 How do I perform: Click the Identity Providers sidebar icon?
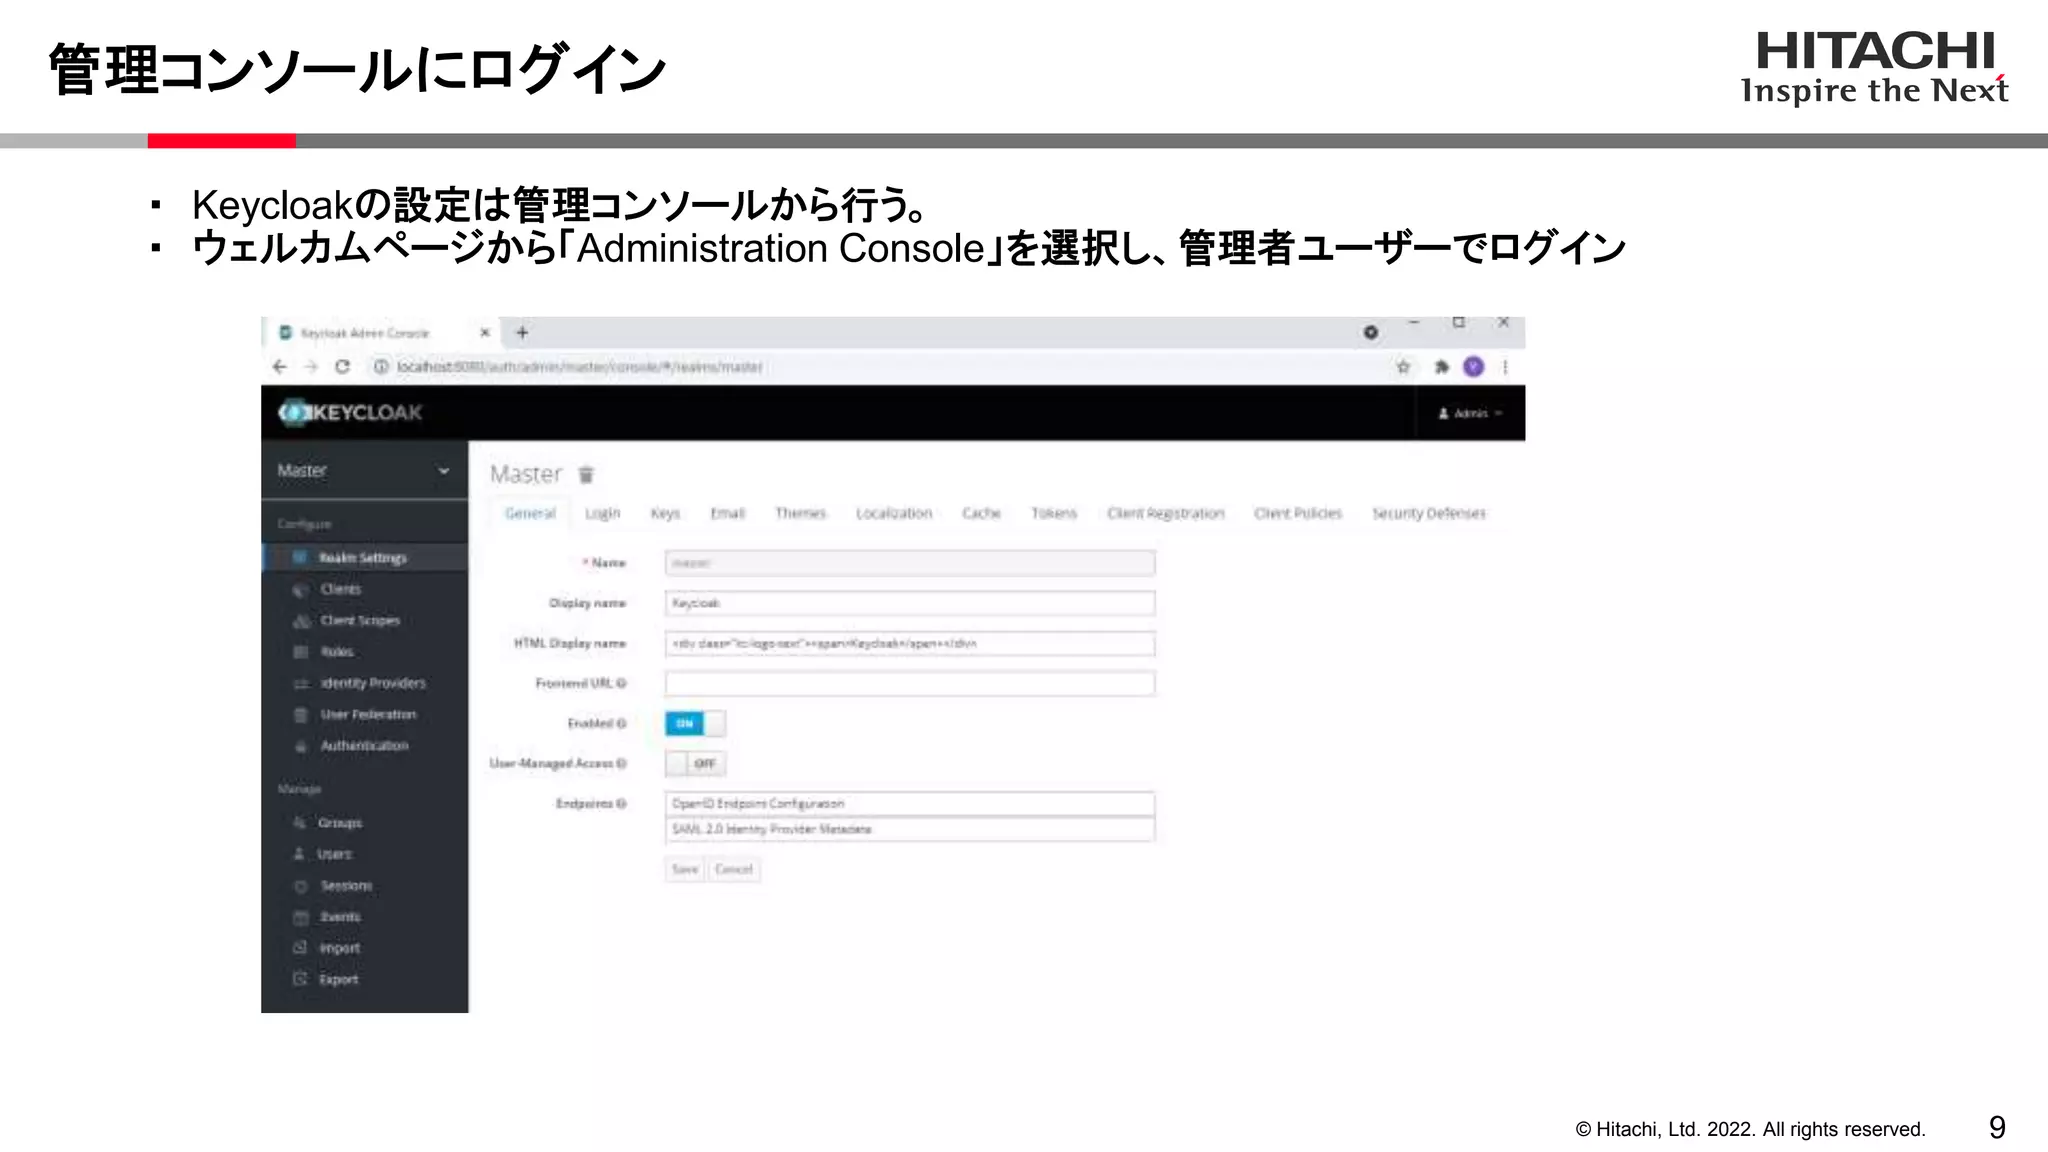[300, 684]
